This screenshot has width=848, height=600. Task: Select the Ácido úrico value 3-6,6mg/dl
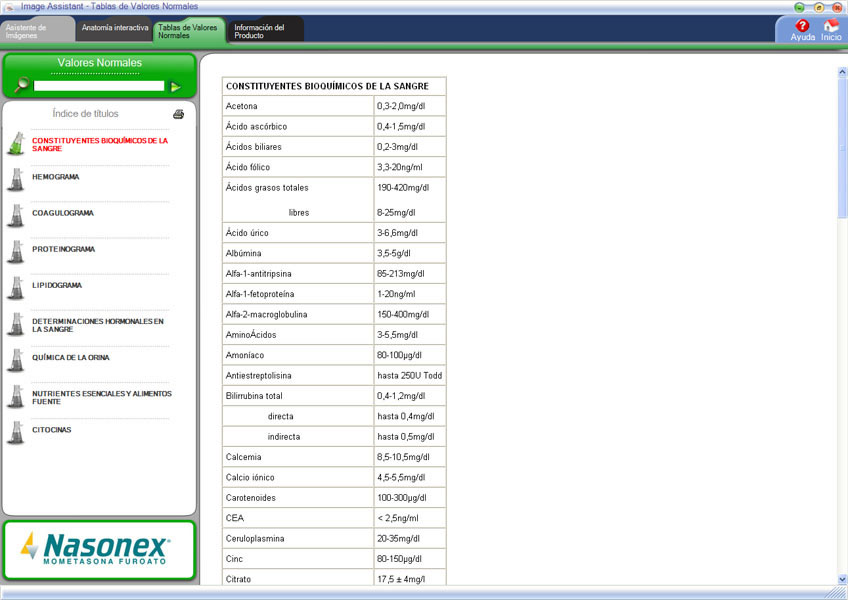pyautogui.click(x=398, y=233)
